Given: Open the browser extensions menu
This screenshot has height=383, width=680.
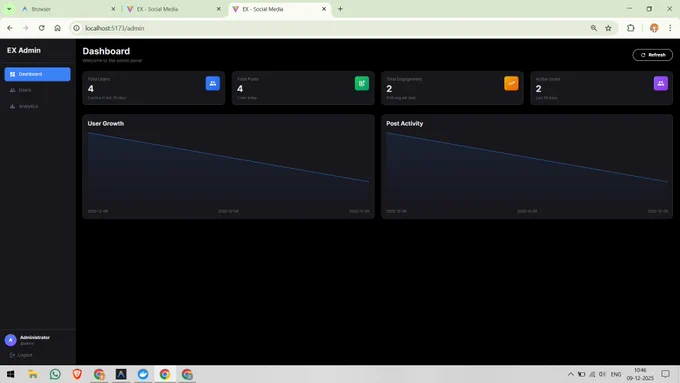Looking at the screenshot, I should pos(631,28).
